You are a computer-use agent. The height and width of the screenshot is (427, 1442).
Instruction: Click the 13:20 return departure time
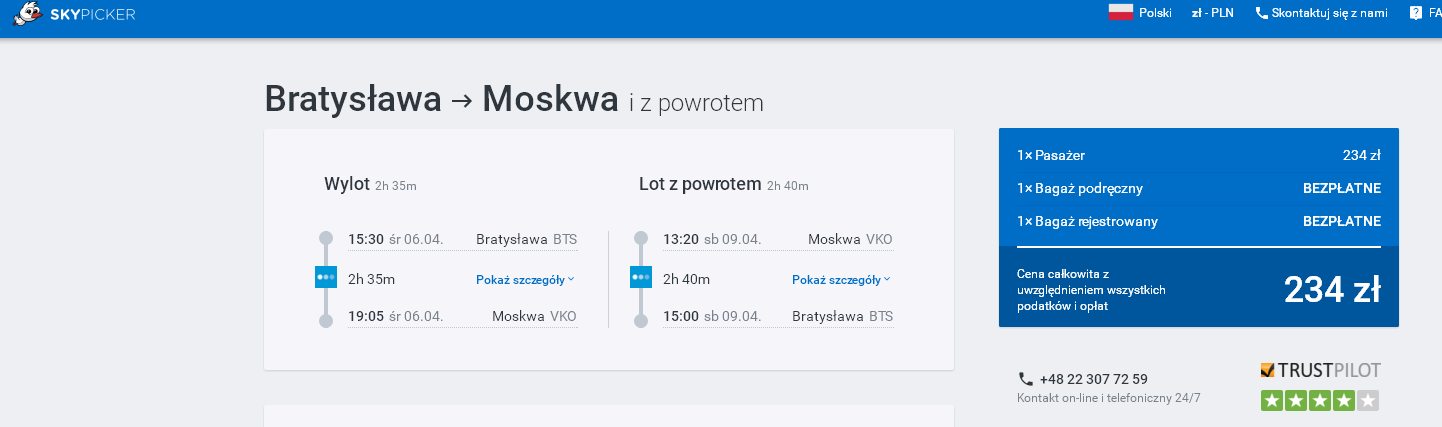[x=681, y=240]
